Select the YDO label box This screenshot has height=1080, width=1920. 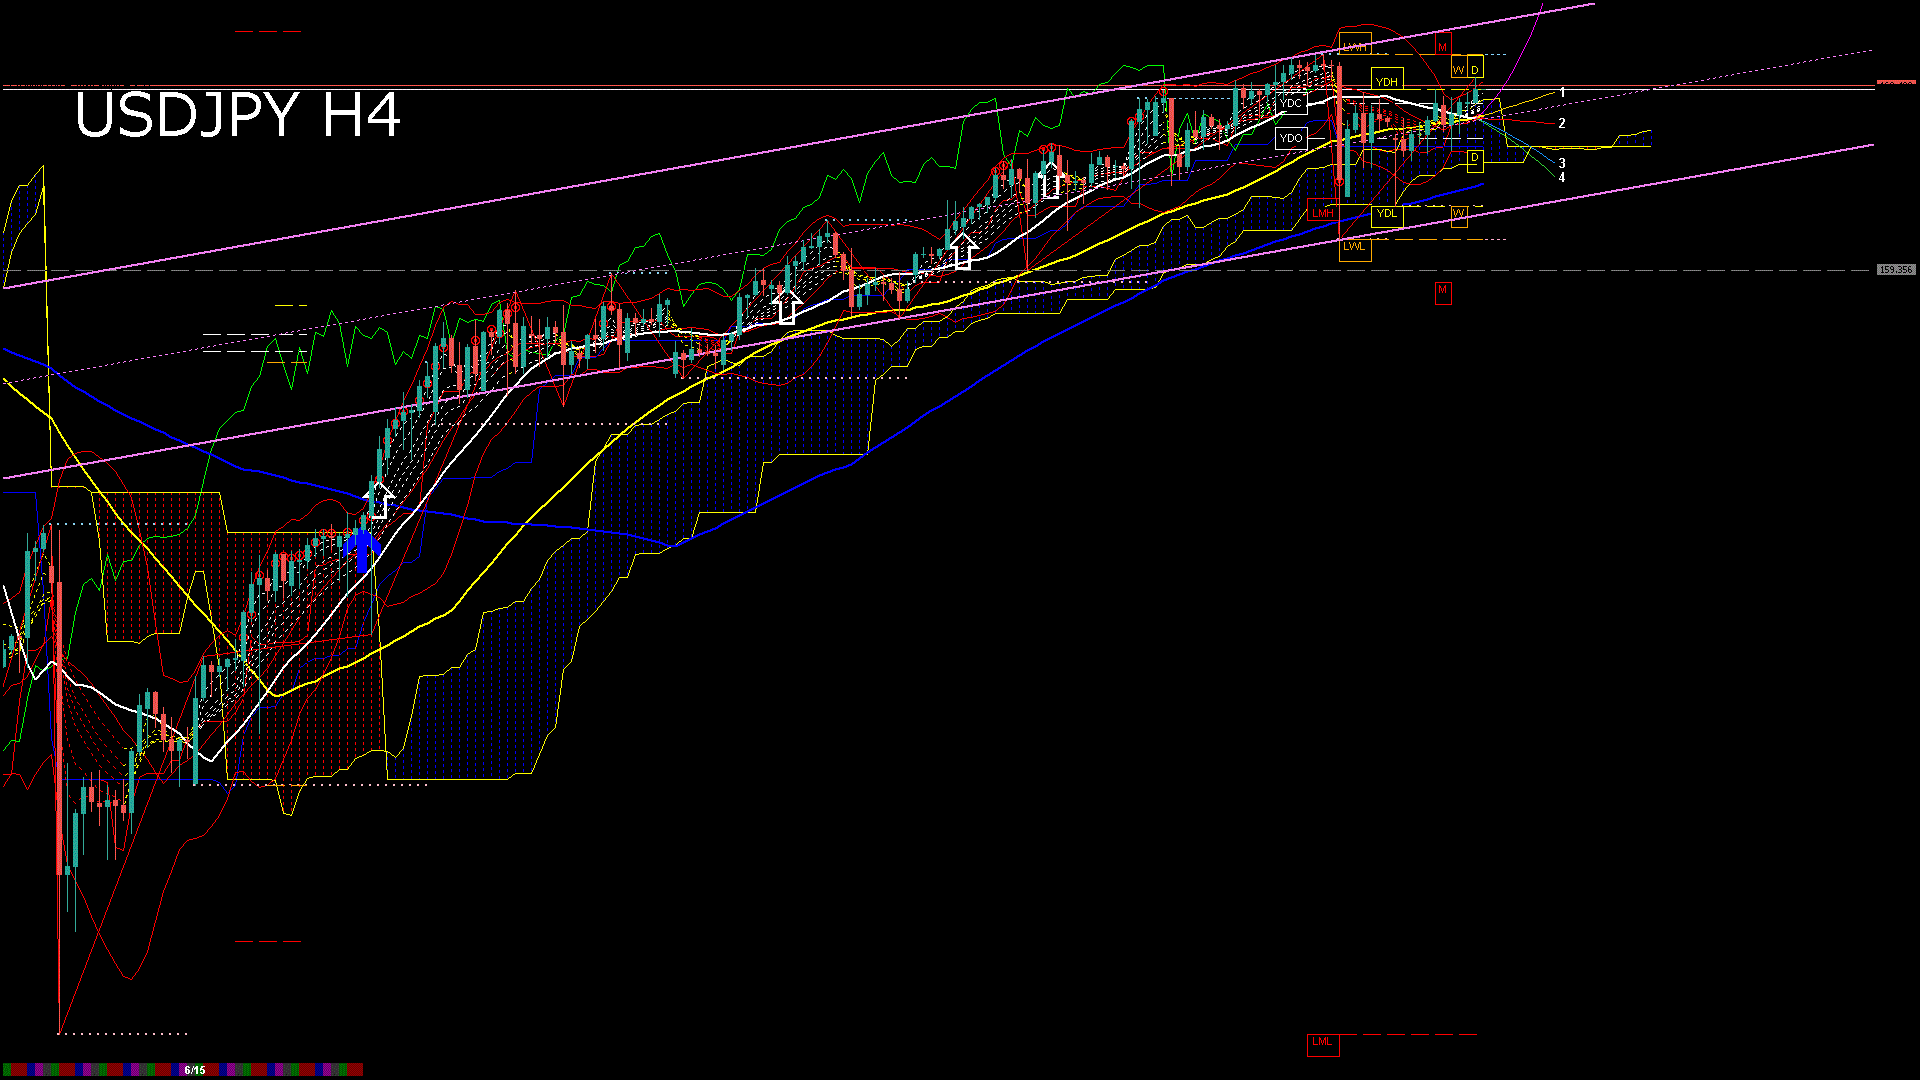coord(1291,138)
